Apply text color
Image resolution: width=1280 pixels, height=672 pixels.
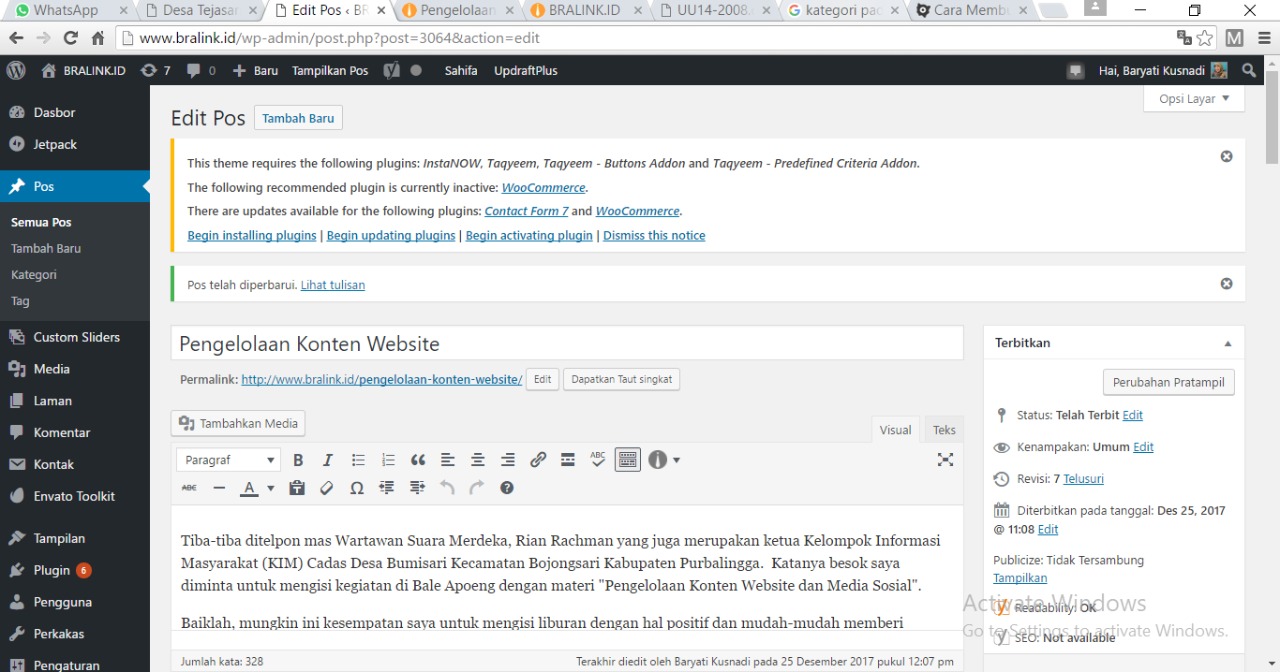[x=249, y=488]
